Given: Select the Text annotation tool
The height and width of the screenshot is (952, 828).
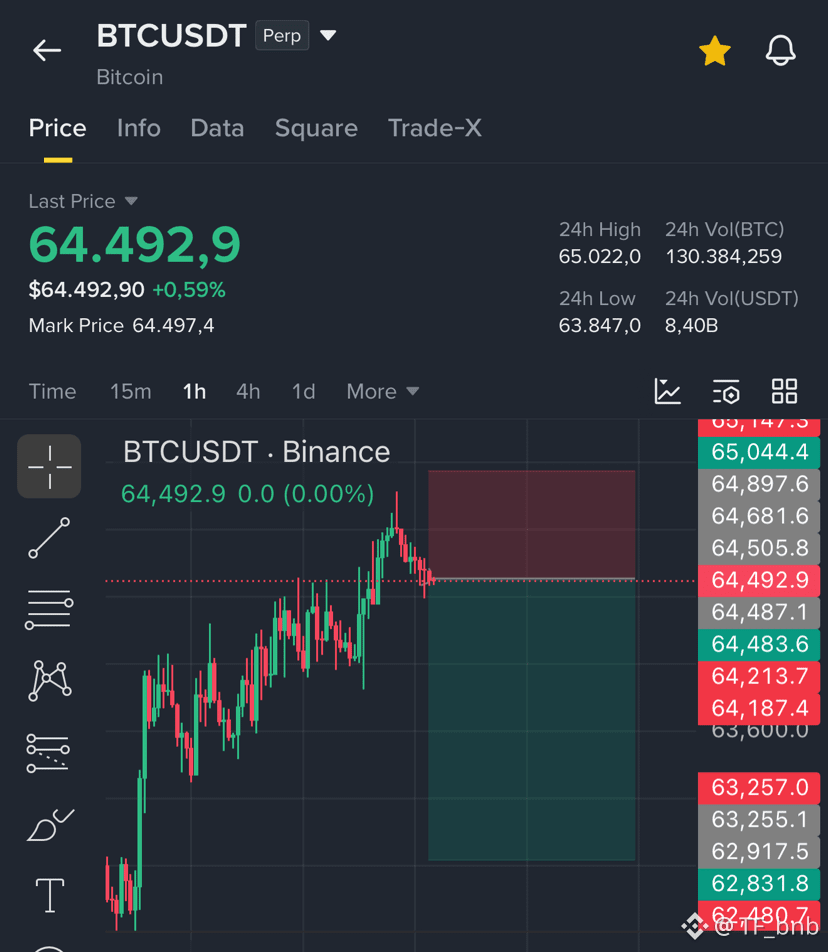Looking at the screenshot, I should (50, 895).
